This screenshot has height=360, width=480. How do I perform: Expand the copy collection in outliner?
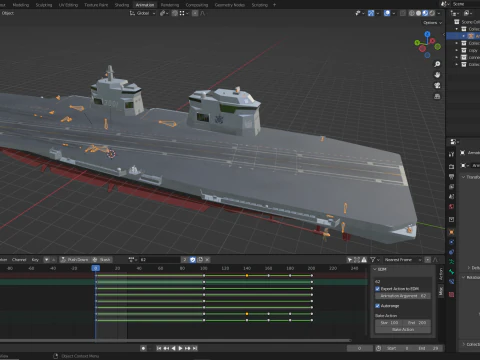(x=457, y=50)
